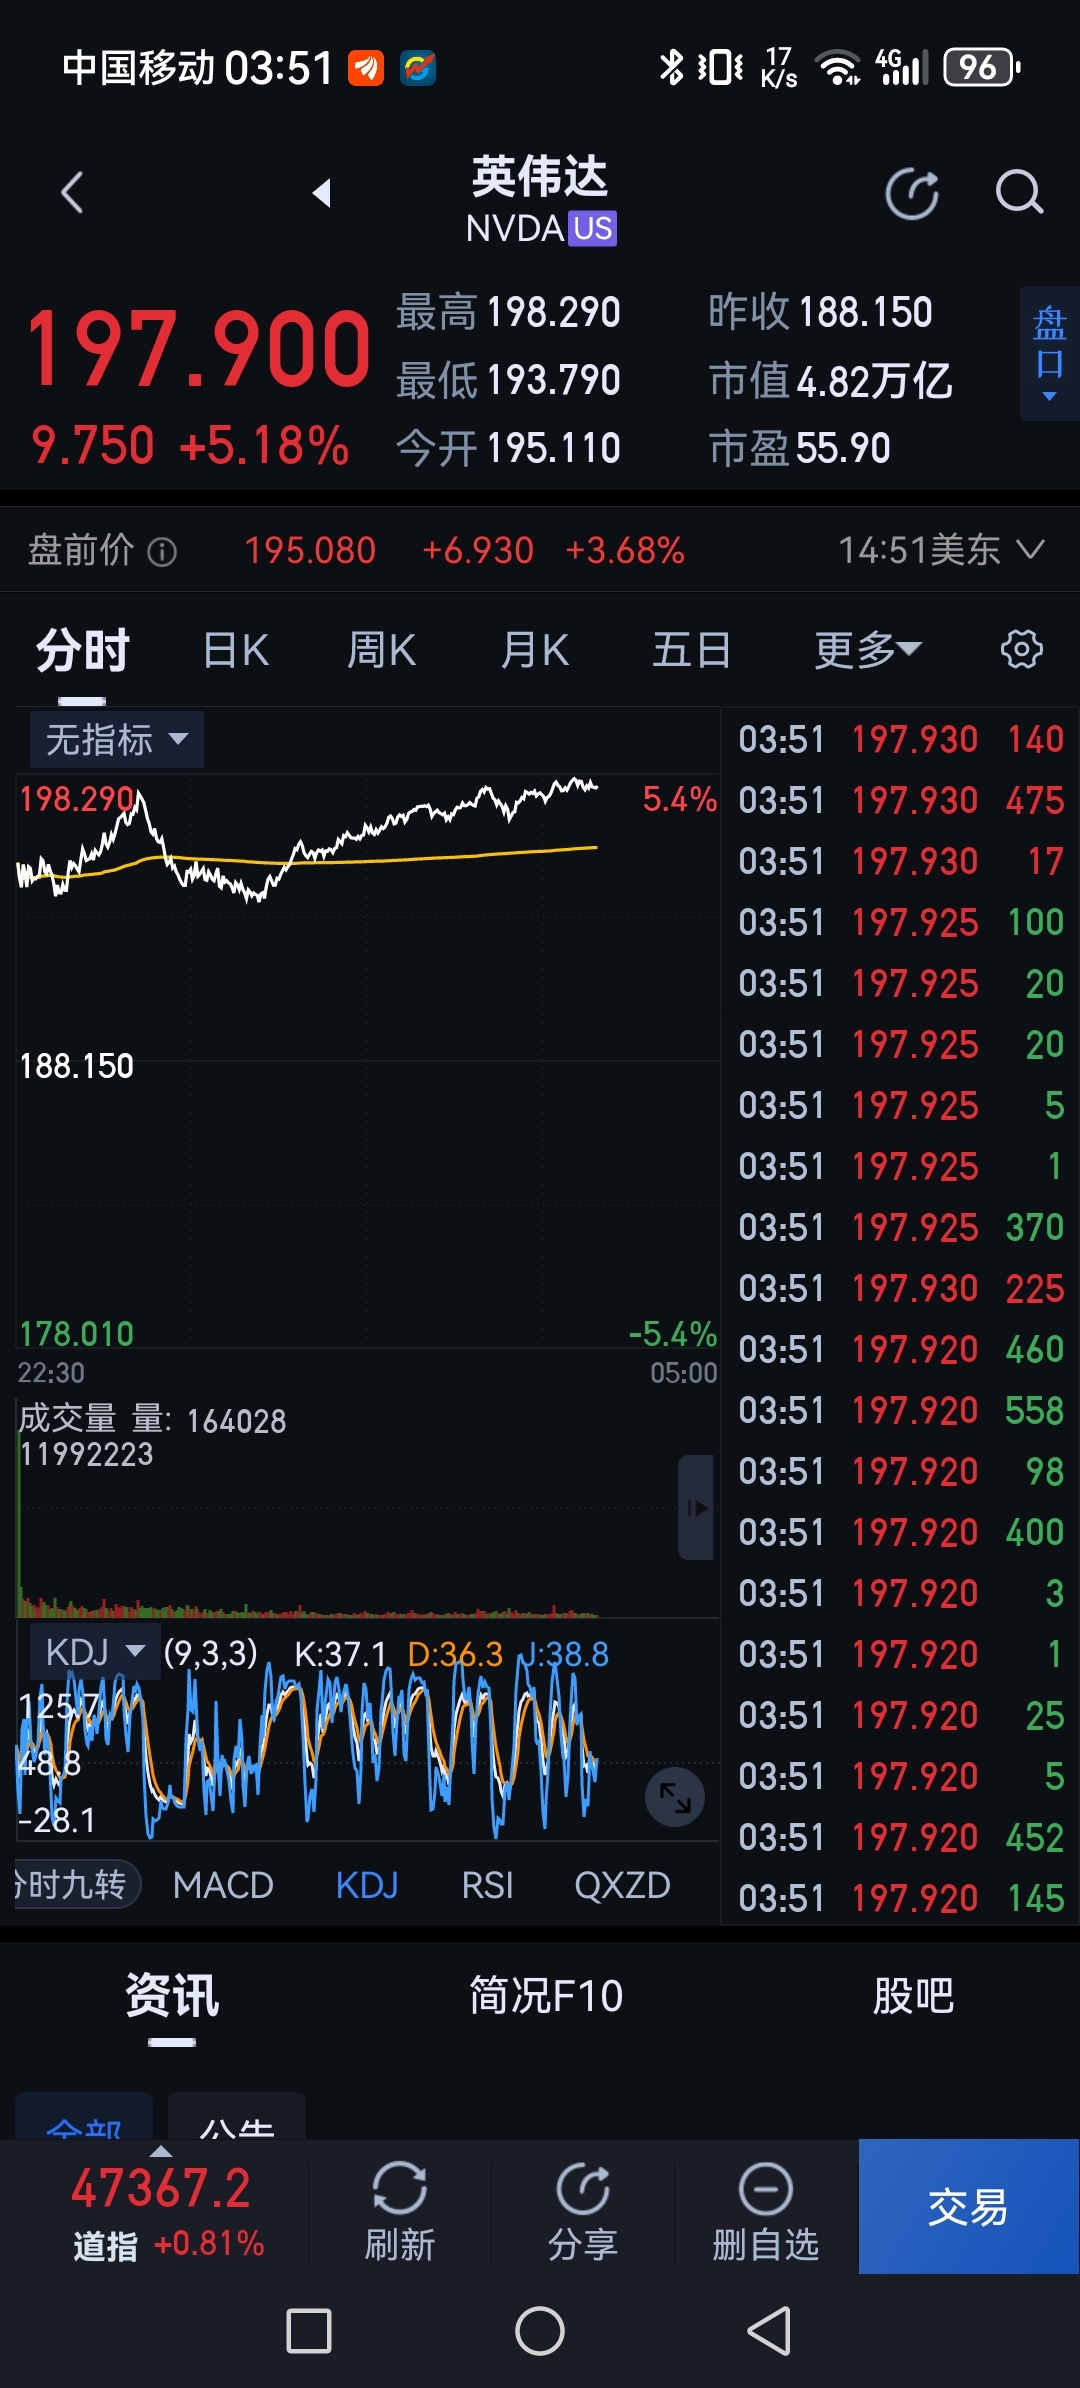Tap the +5.18% change percentage
The width and height of the screenshot is (1080, 2388).
264,445
